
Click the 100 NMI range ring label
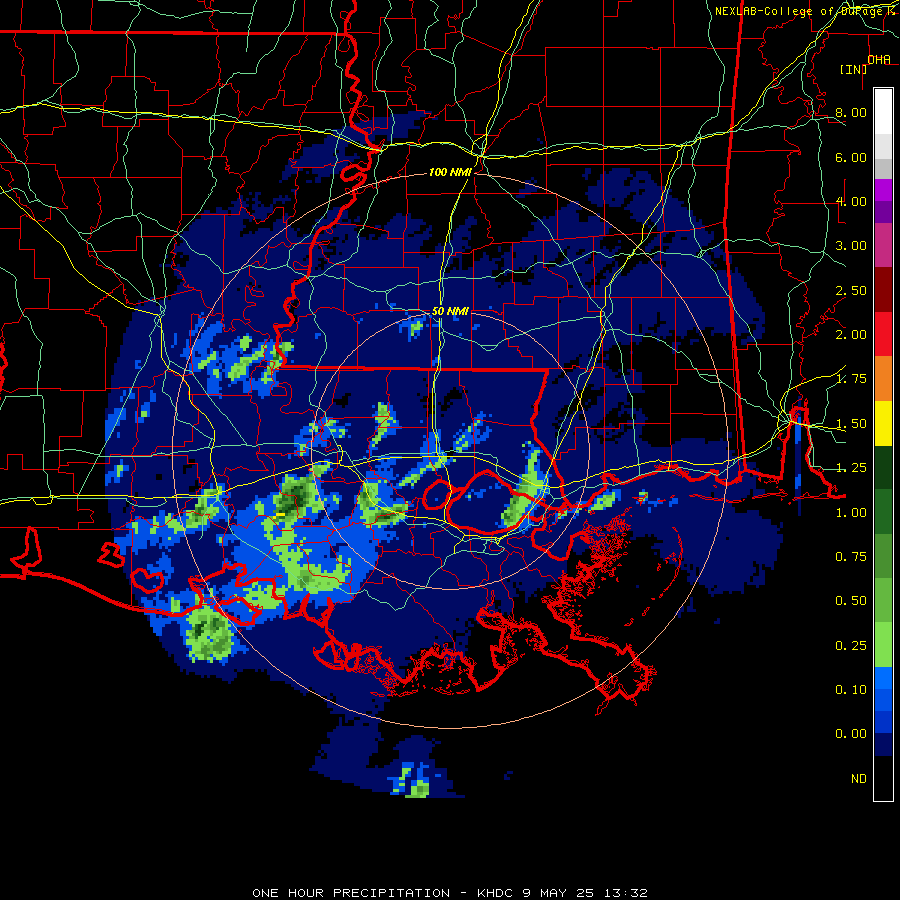click(x=450, y=172)
